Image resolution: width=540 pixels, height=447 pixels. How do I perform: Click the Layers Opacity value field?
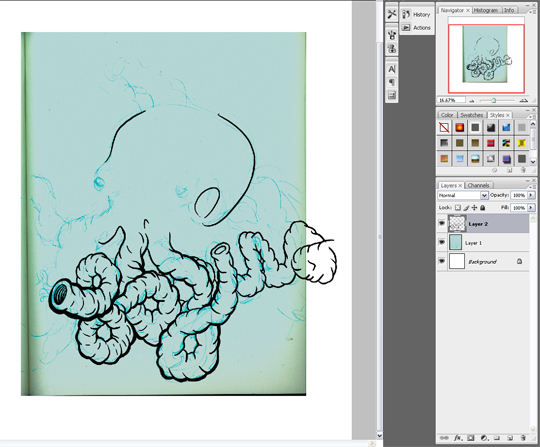pyautogui.click(x=518, y=195)
